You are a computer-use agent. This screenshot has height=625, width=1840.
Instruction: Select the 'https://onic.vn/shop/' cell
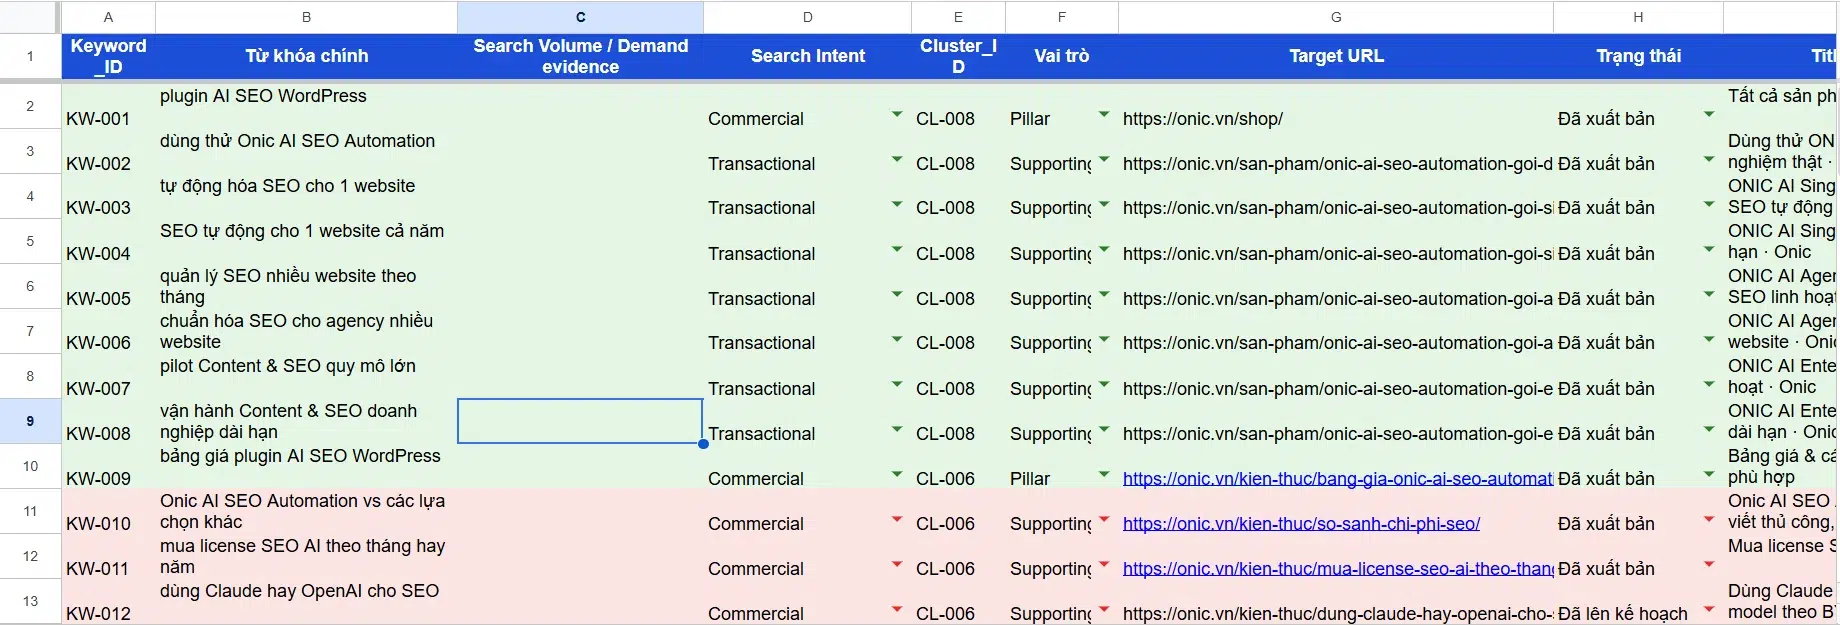1336,106
